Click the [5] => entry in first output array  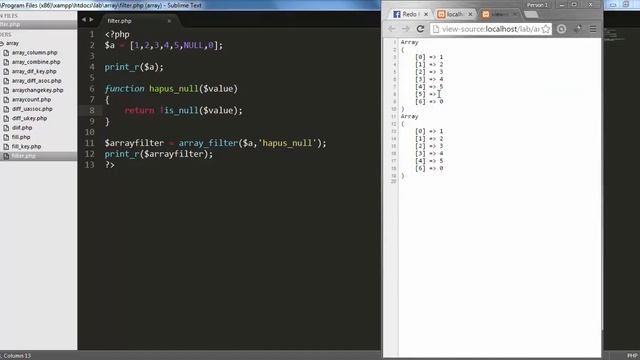click(x=426, y=94)
